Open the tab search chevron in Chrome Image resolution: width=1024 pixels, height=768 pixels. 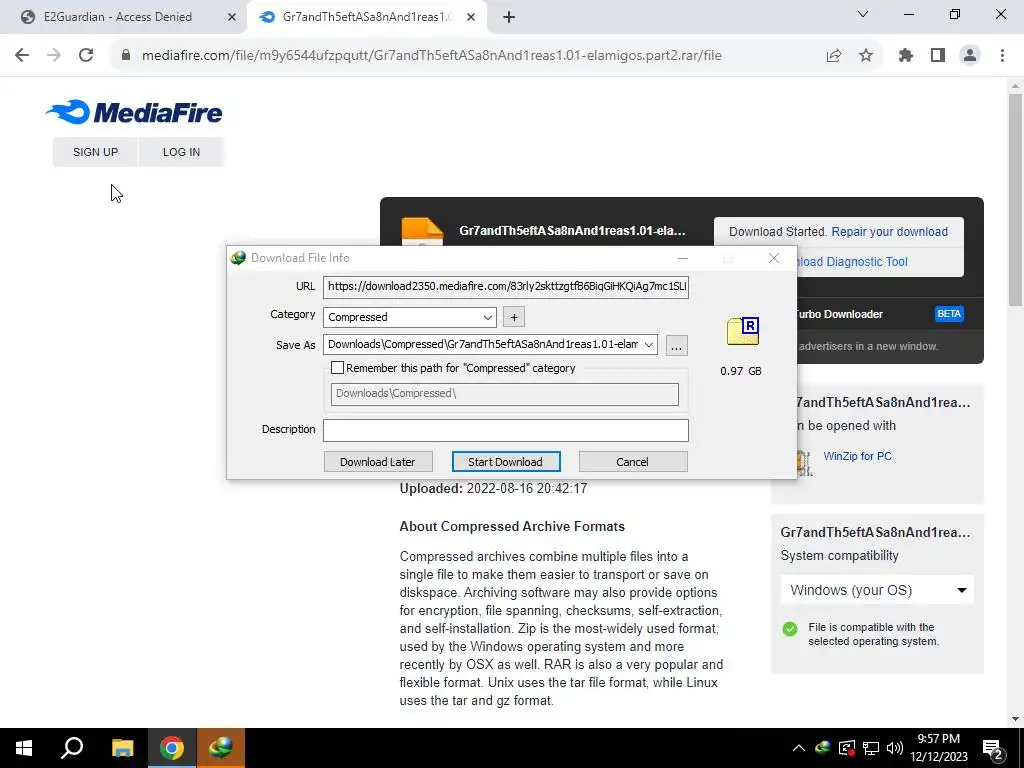pyautogui.click(x=863, y=14)
